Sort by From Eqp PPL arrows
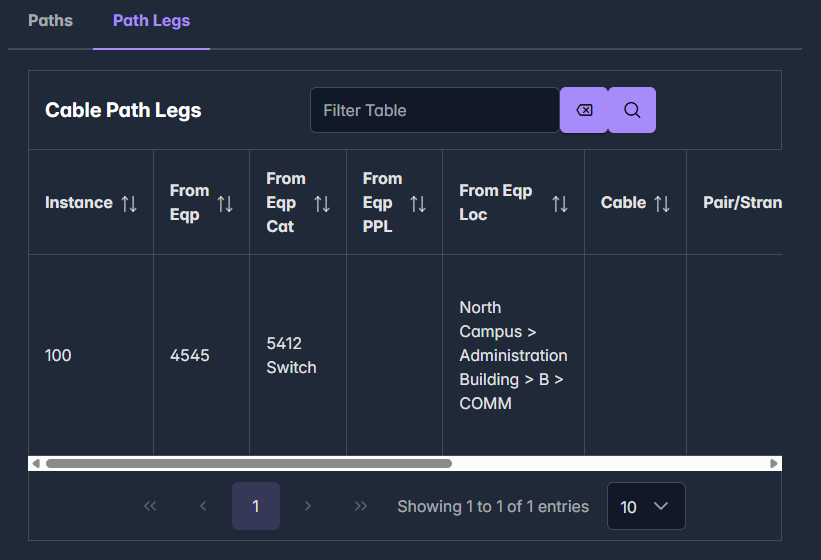This screenshot has width=821, height=560. point(418,203)
